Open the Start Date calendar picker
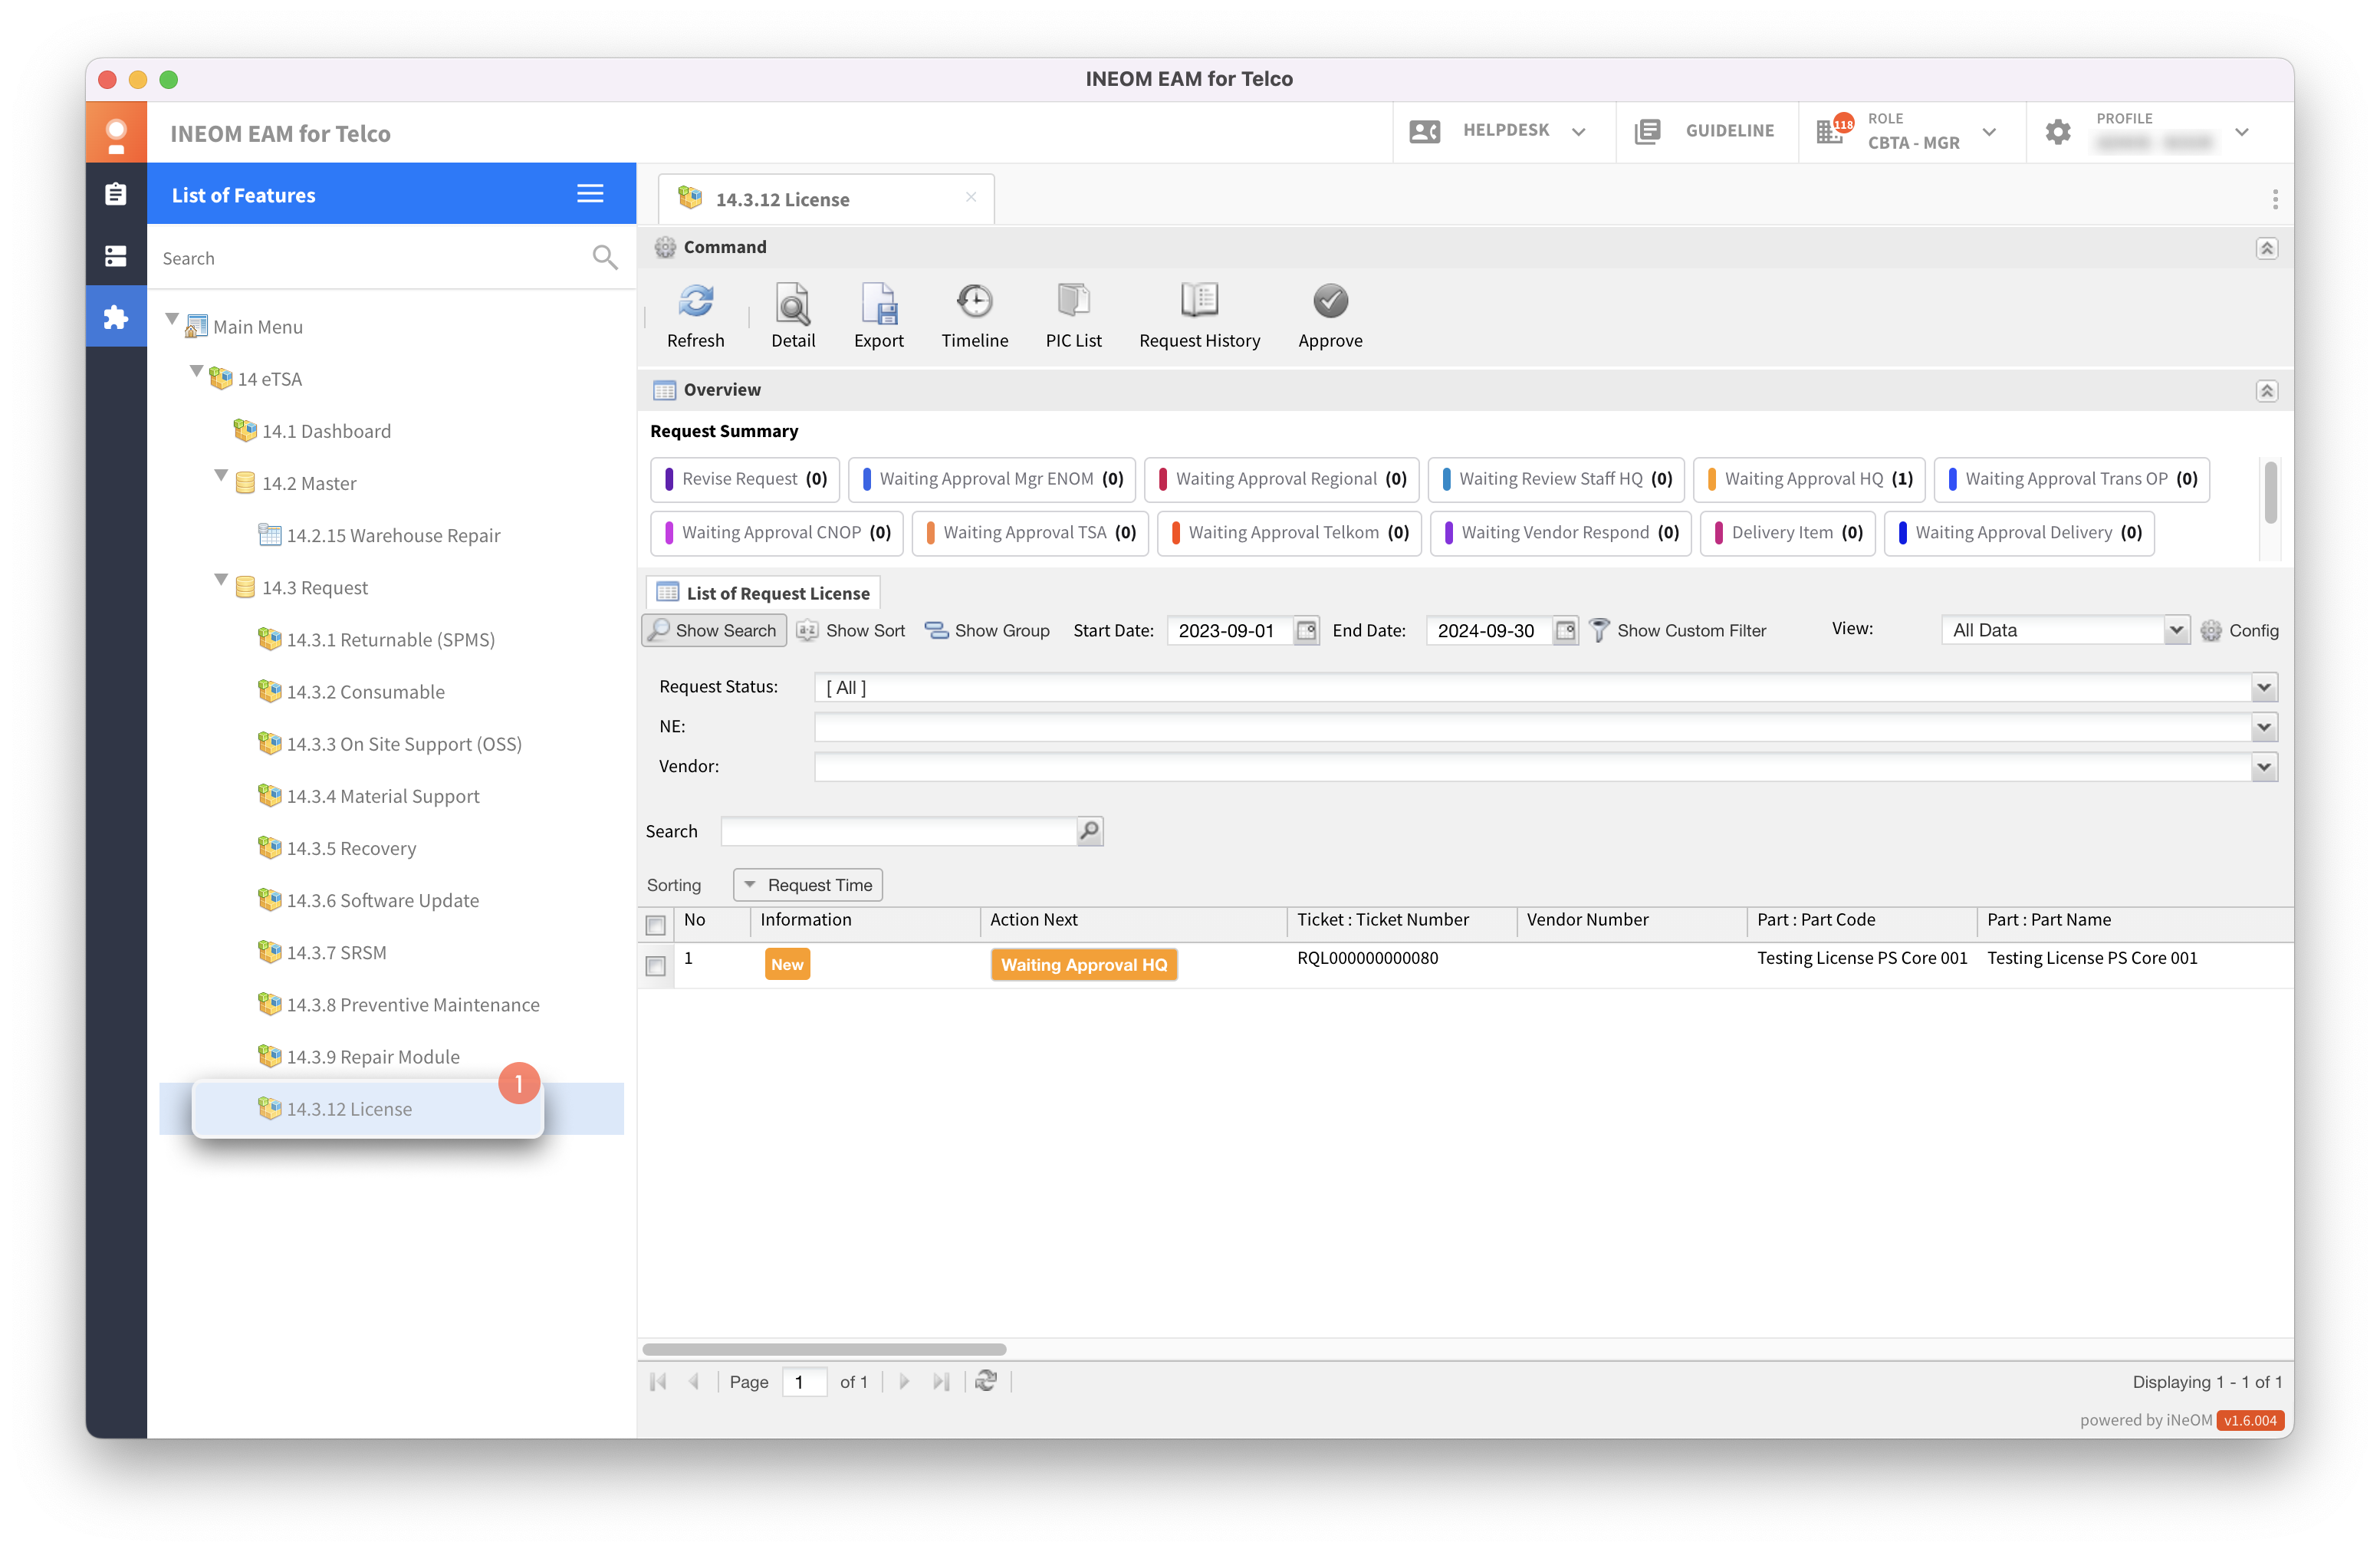Image resolution: width=2380 pixels, height=1552 pixels. pos(1306,630)
